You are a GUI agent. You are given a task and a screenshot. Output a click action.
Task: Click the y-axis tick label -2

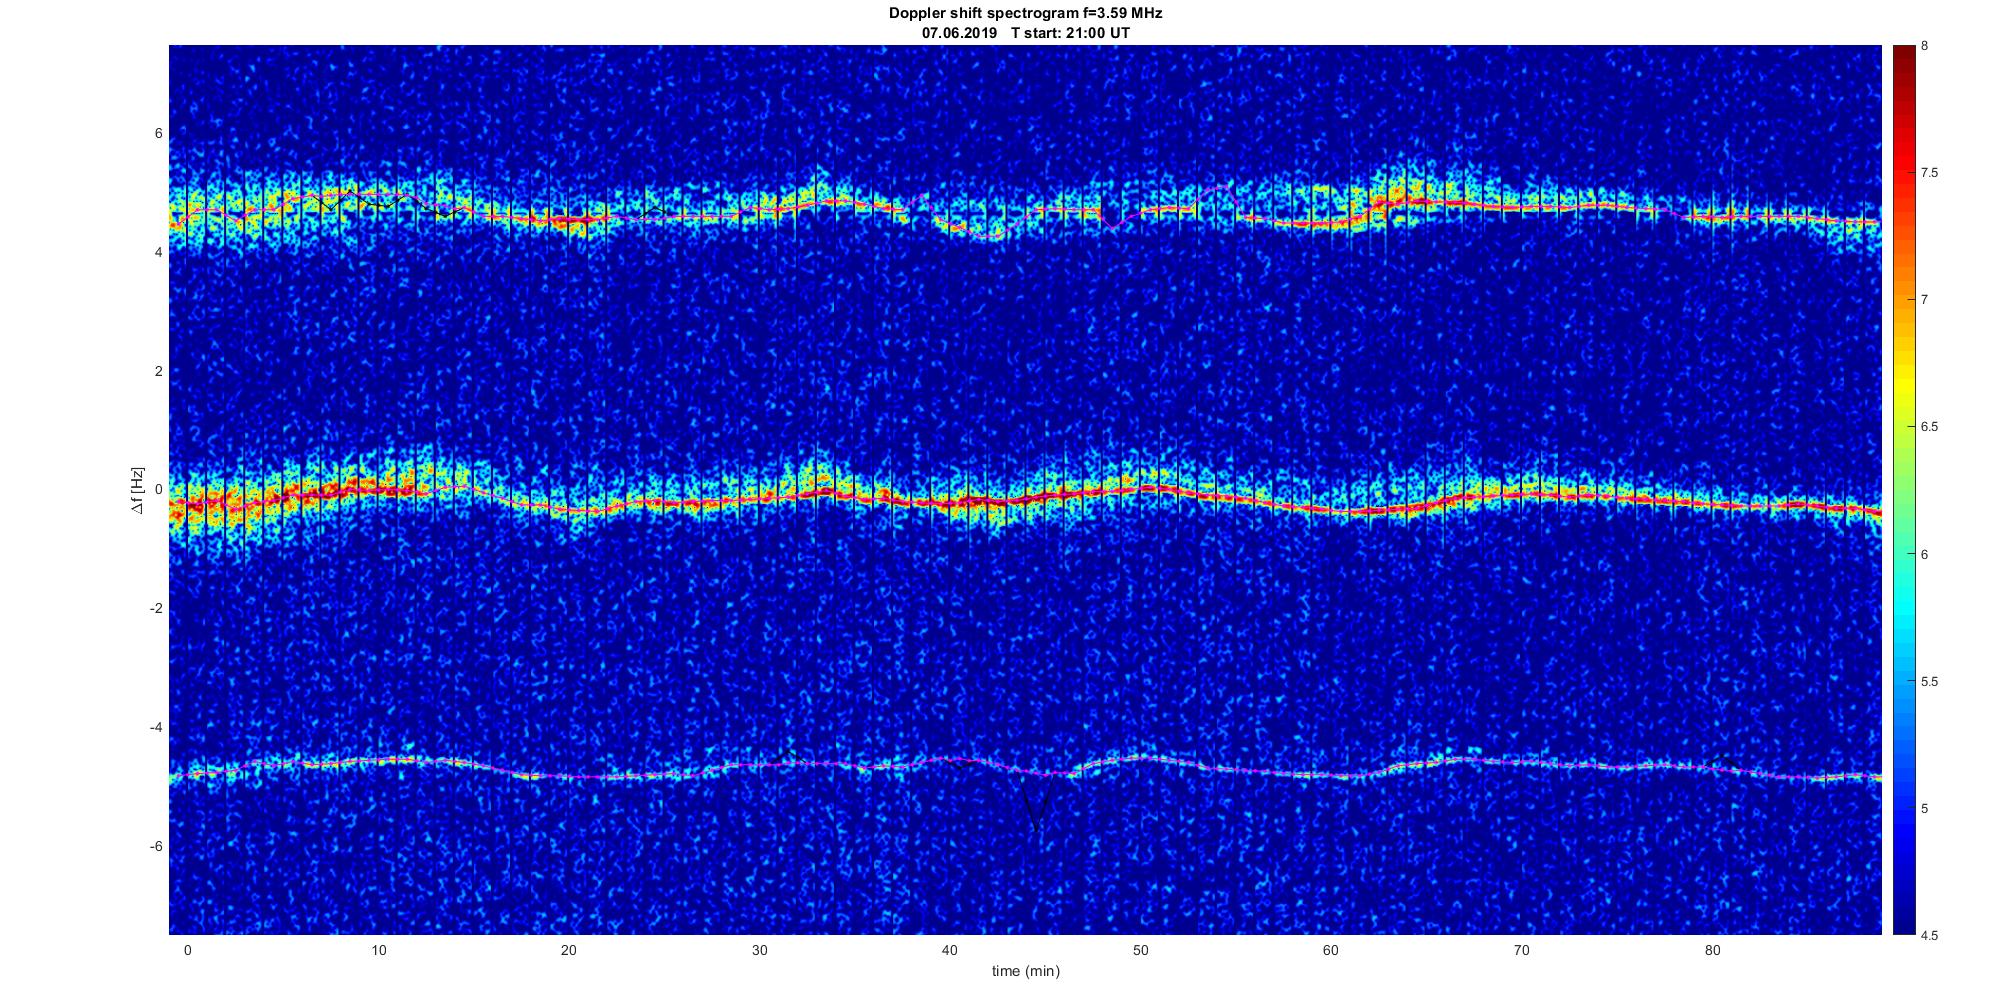157,609
